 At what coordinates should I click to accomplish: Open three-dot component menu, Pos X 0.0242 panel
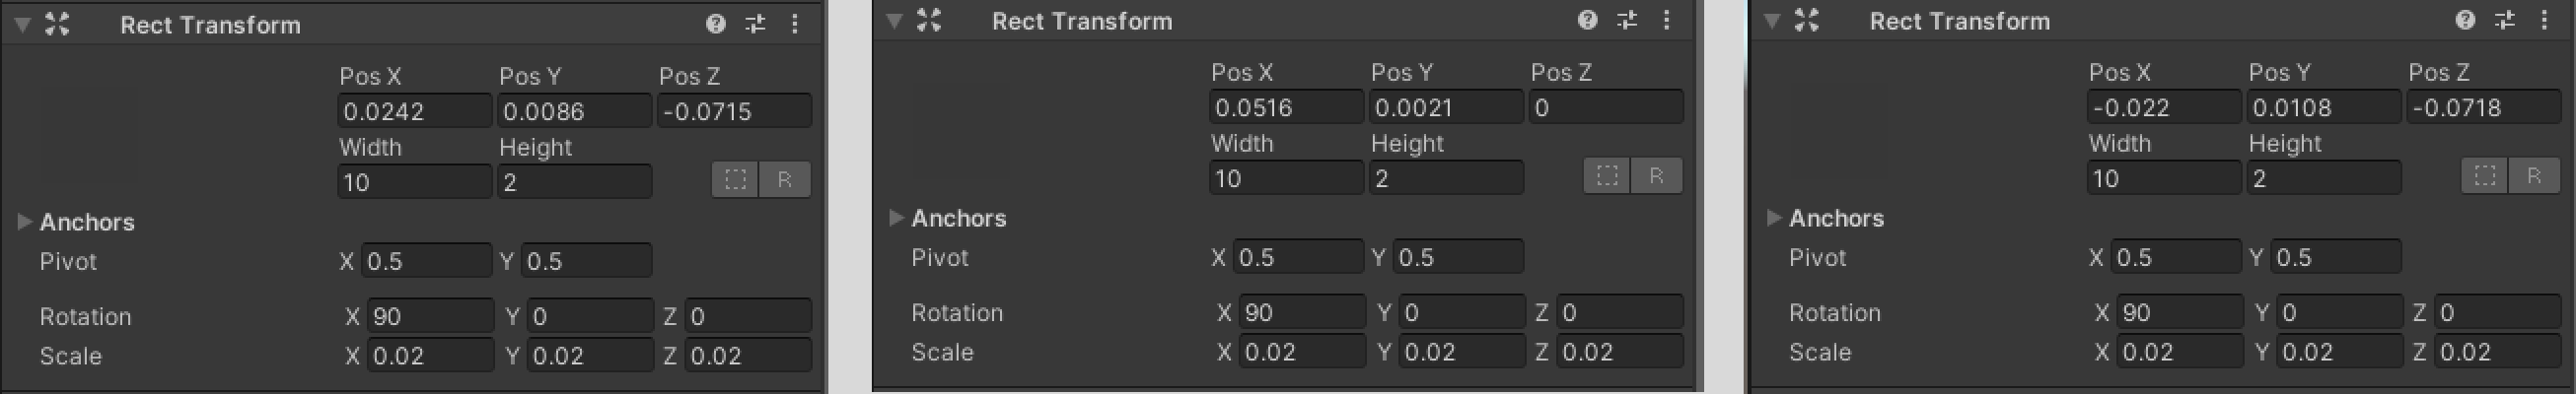[x=795, y=24]
